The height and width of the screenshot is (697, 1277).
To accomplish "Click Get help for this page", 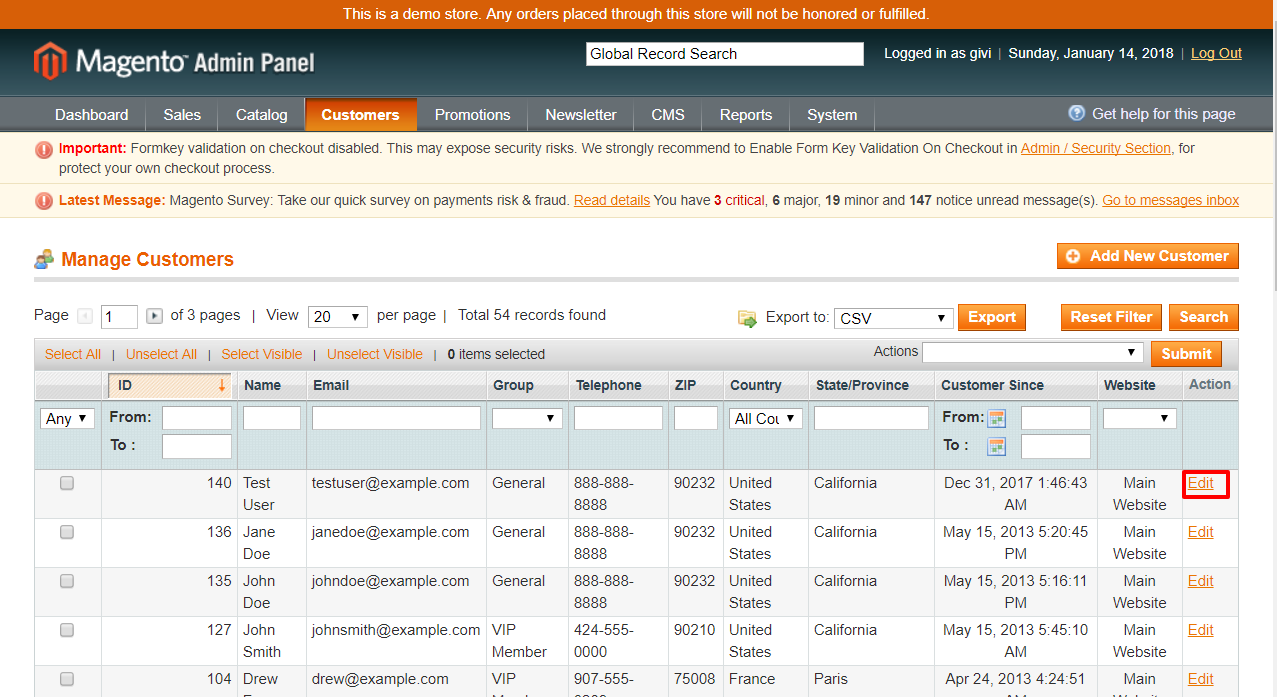I will pyautogui.click(x=1163, y=114).
